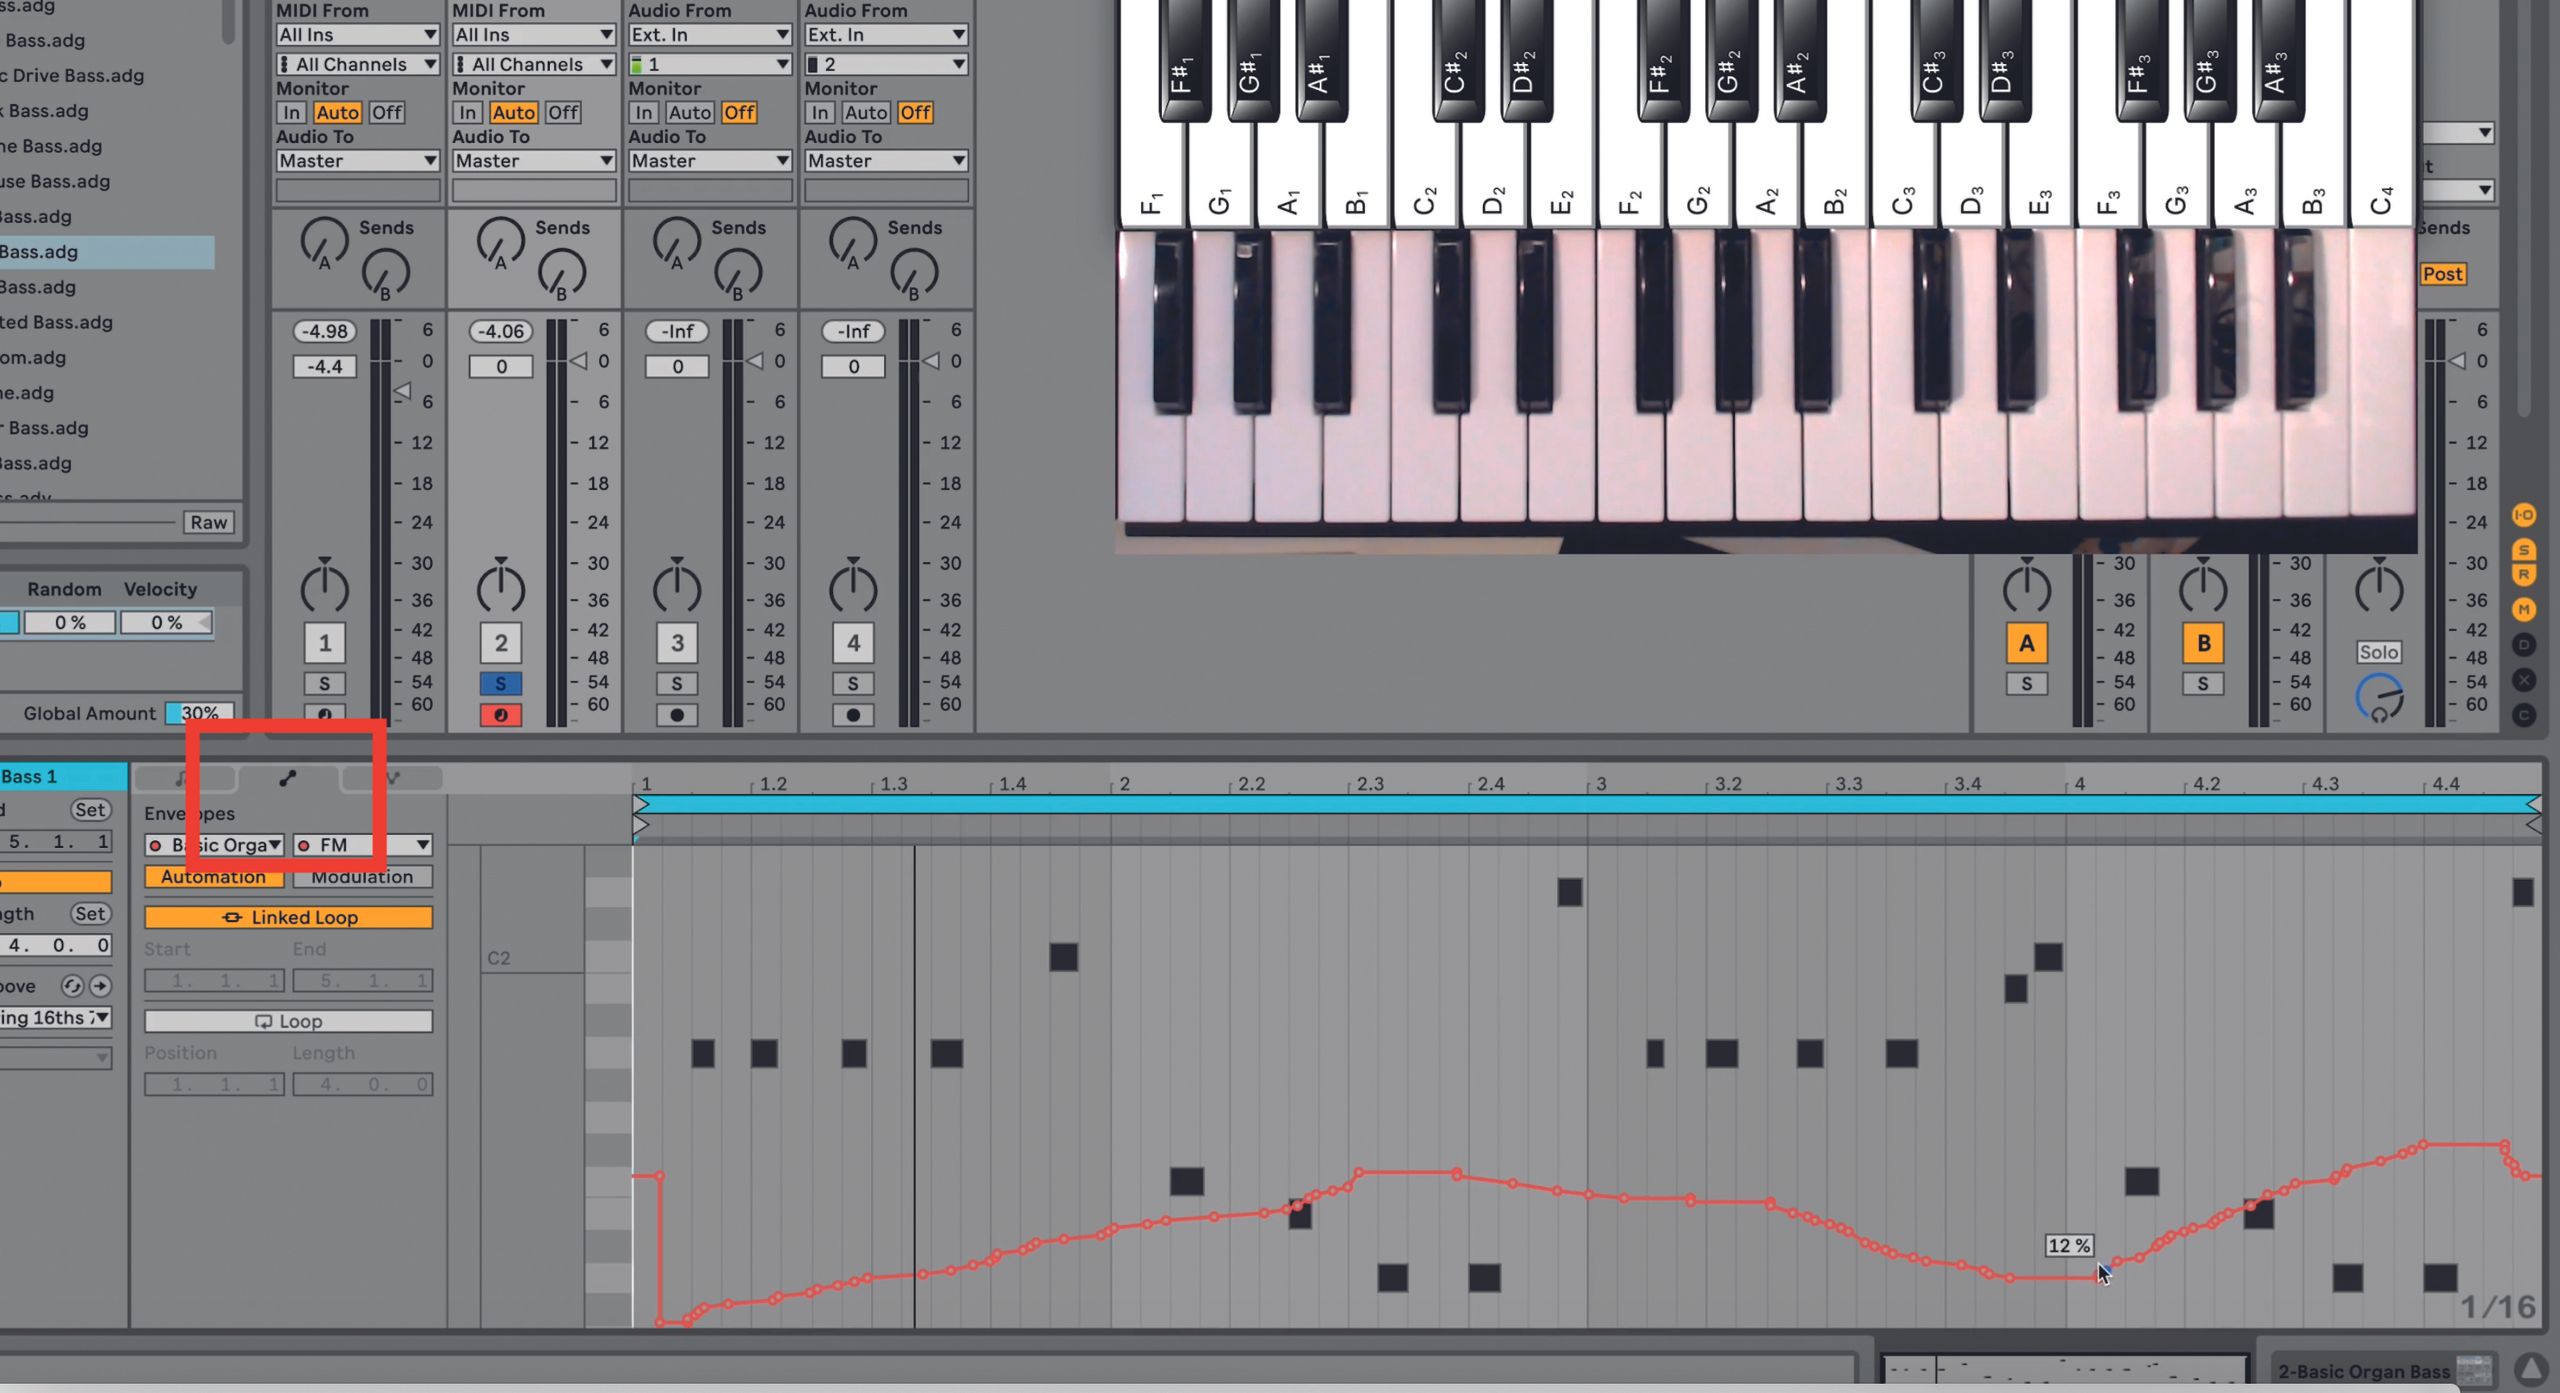This screenshot has height=1393, width=2560.
Task: Disable the Linked Loop toggle
Action: (x=288, y=917)
